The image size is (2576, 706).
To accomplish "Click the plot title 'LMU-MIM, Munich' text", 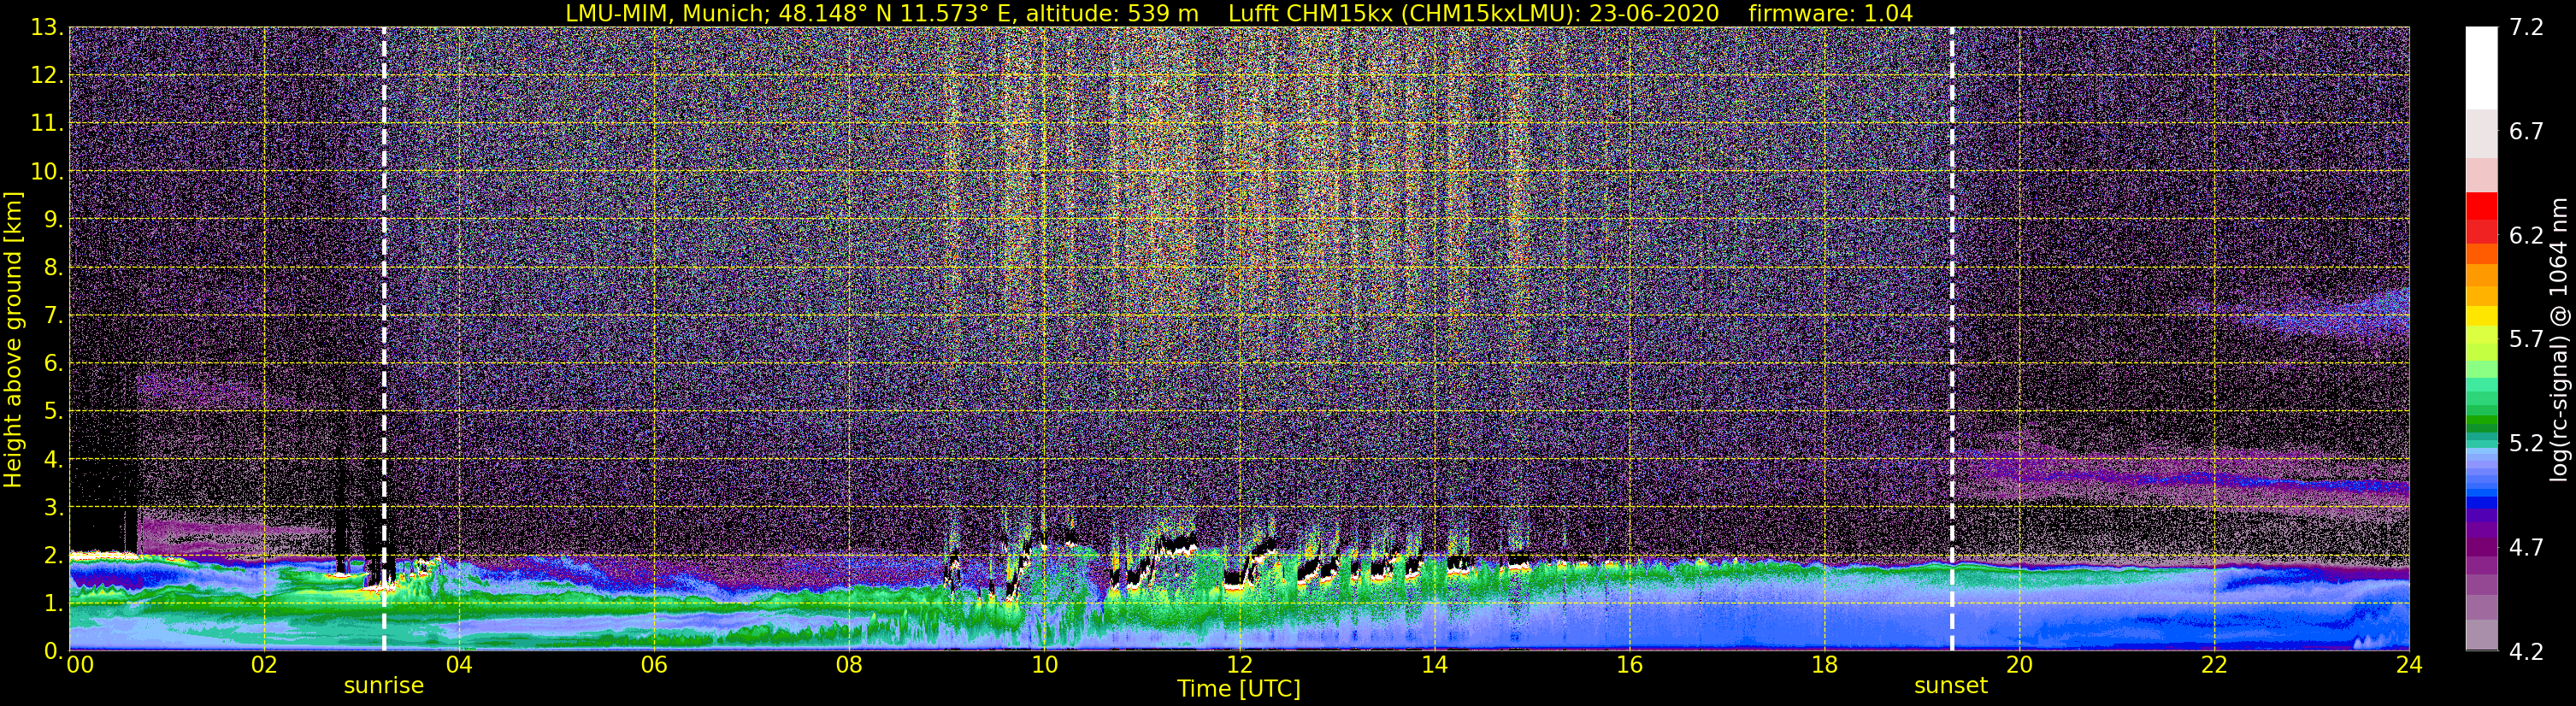I will point(666,13).
